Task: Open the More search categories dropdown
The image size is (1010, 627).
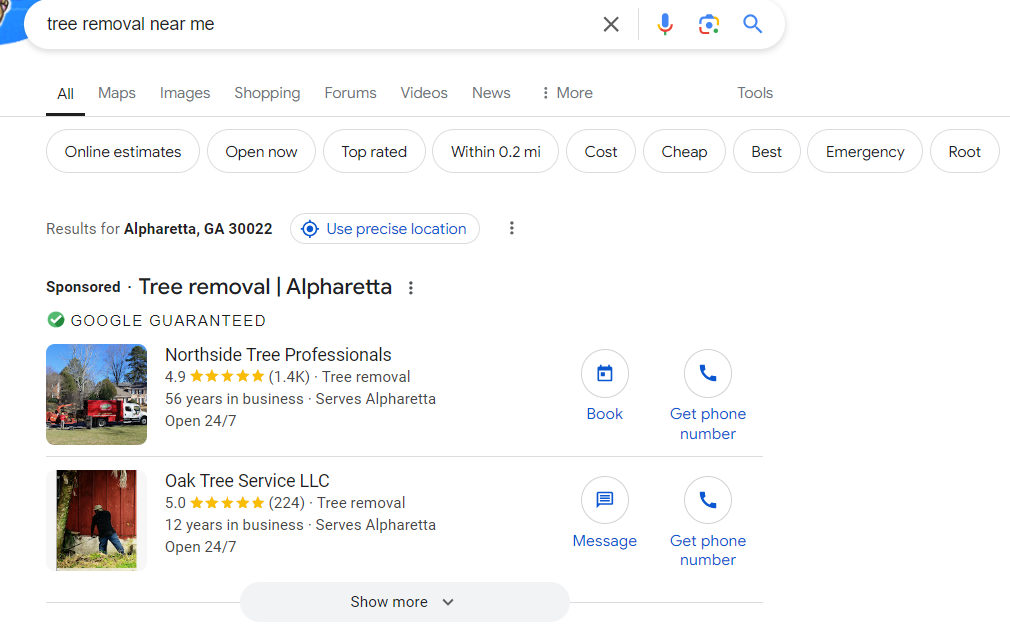Action: [x=566, y=93]
